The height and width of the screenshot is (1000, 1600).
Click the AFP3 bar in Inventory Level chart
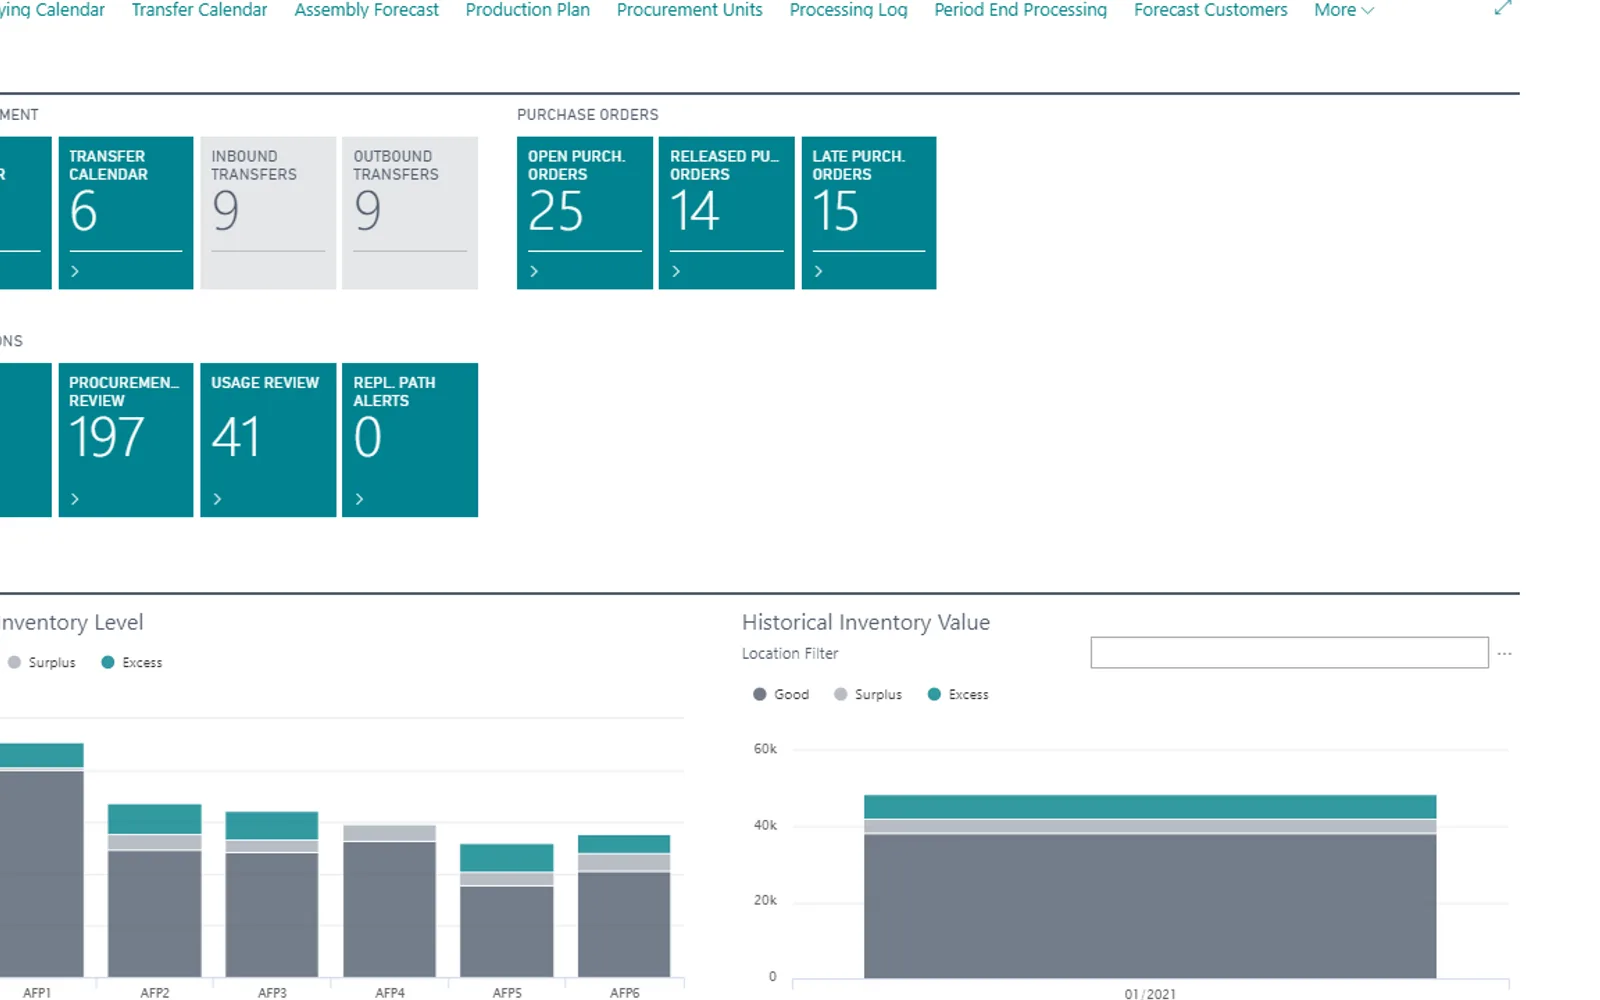[272, 894]
